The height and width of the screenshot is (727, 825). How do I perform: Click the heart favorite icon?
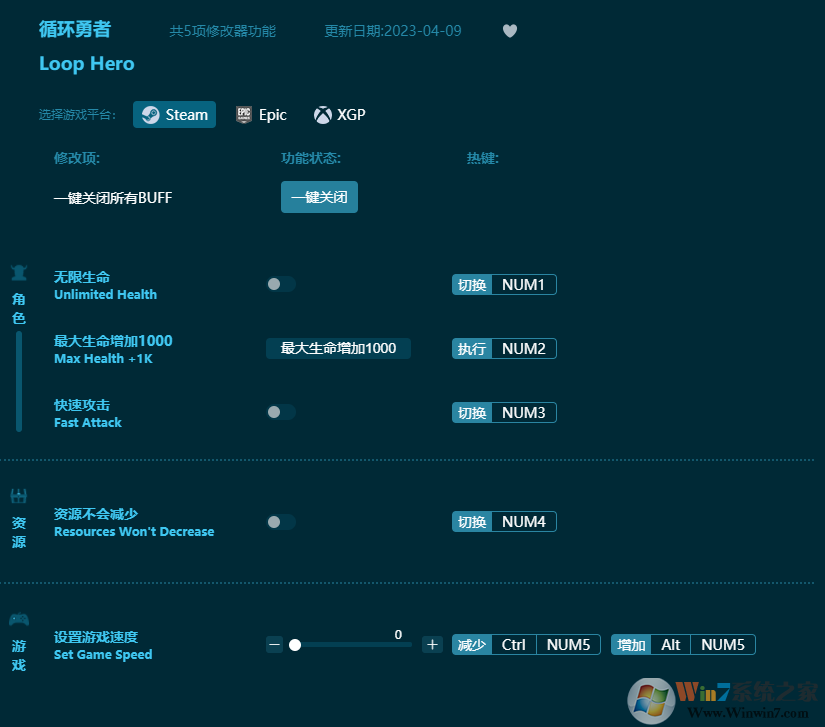(x=510, y=31)
